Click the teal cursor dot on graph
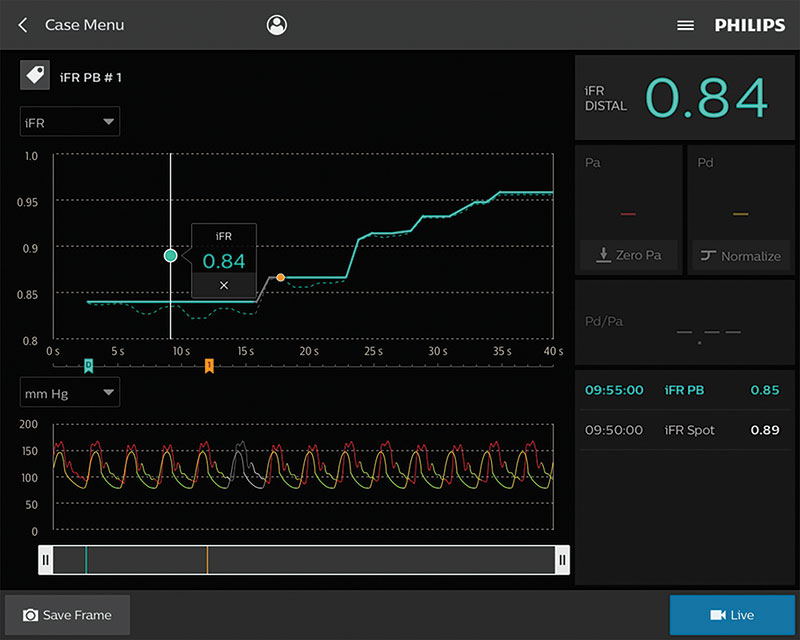800x640 pixels. 170,256
